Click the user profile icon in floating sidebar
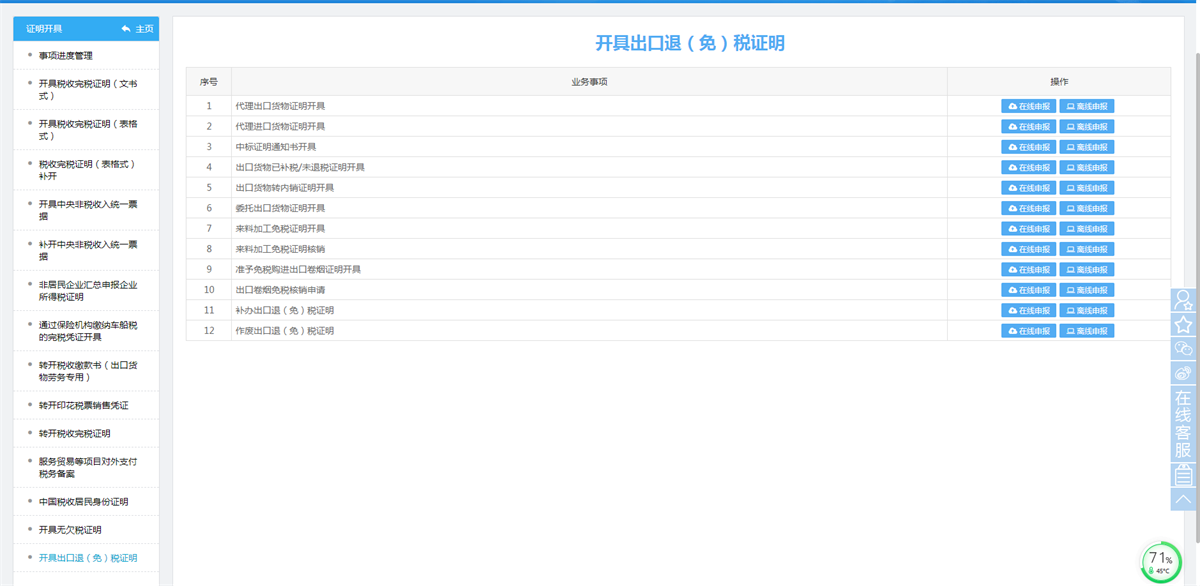 point(1183,300)
